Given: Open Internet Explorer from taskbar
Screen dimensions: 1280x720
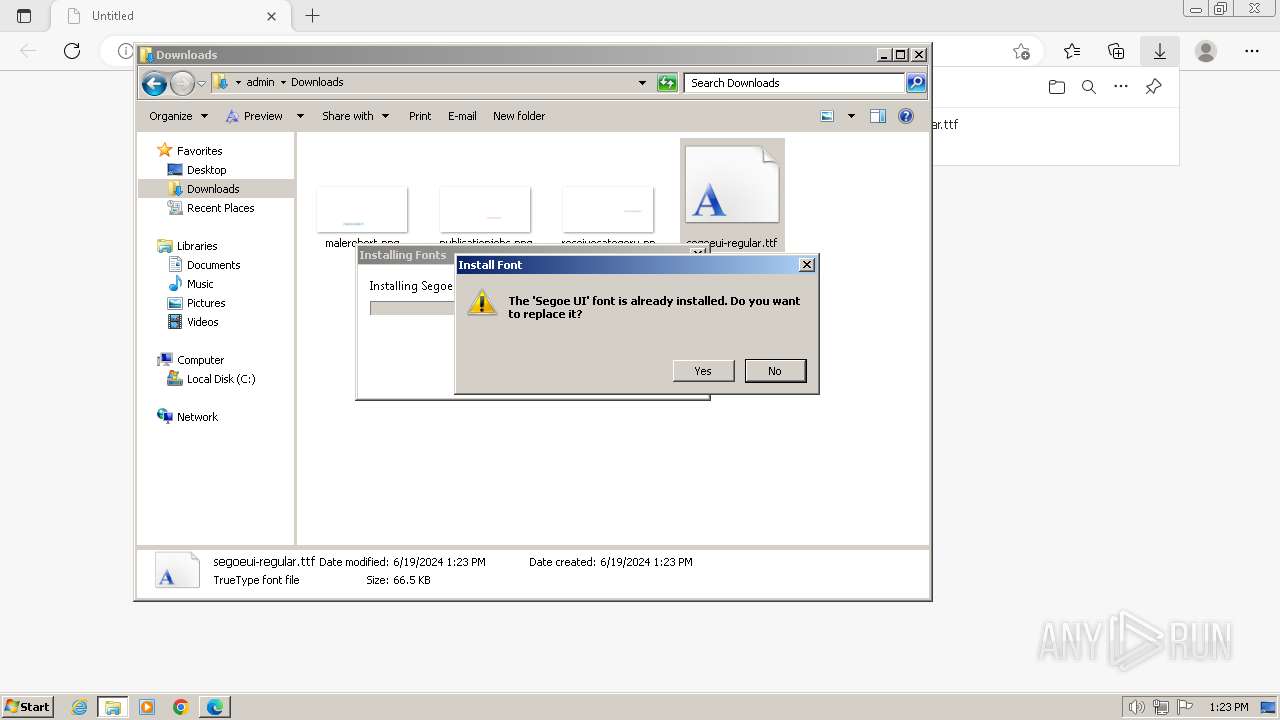Looking at the screenshot, I should [79, 707].
